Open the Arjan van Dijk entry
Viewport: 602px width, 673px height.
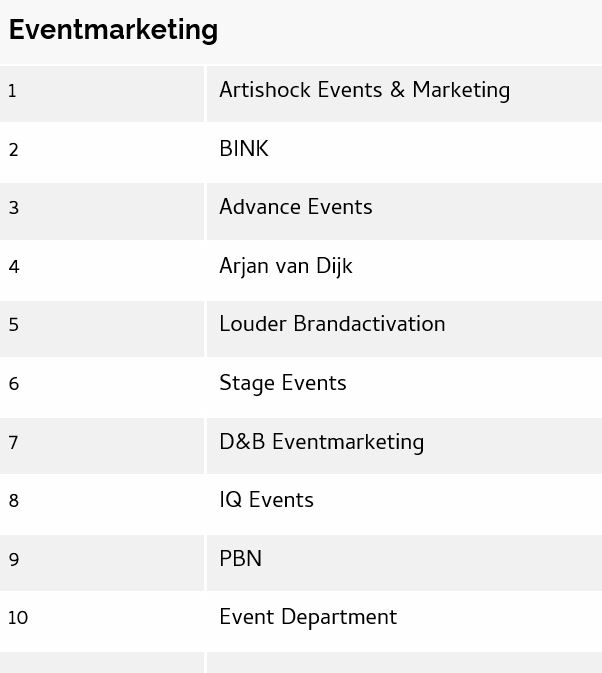point(285,267)
